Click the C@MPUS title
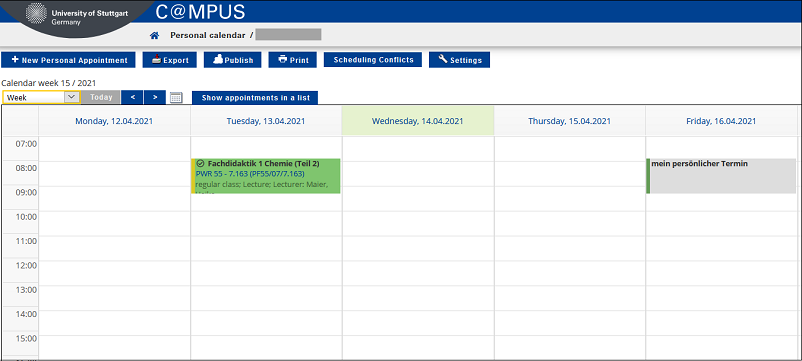The image size is (802, 361). pyautogui.click(x=200, y=11)
